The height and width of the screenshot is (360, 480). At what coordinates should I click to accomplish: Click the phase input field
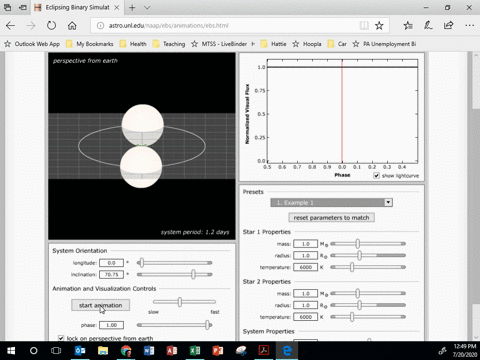click(111, 325)
